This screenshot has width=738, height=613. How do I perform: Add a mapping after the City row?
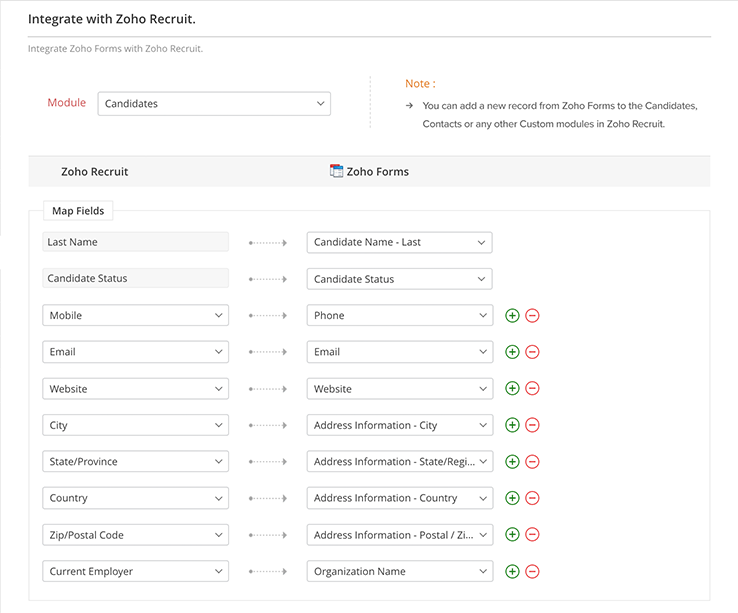(x=512, y=425)
